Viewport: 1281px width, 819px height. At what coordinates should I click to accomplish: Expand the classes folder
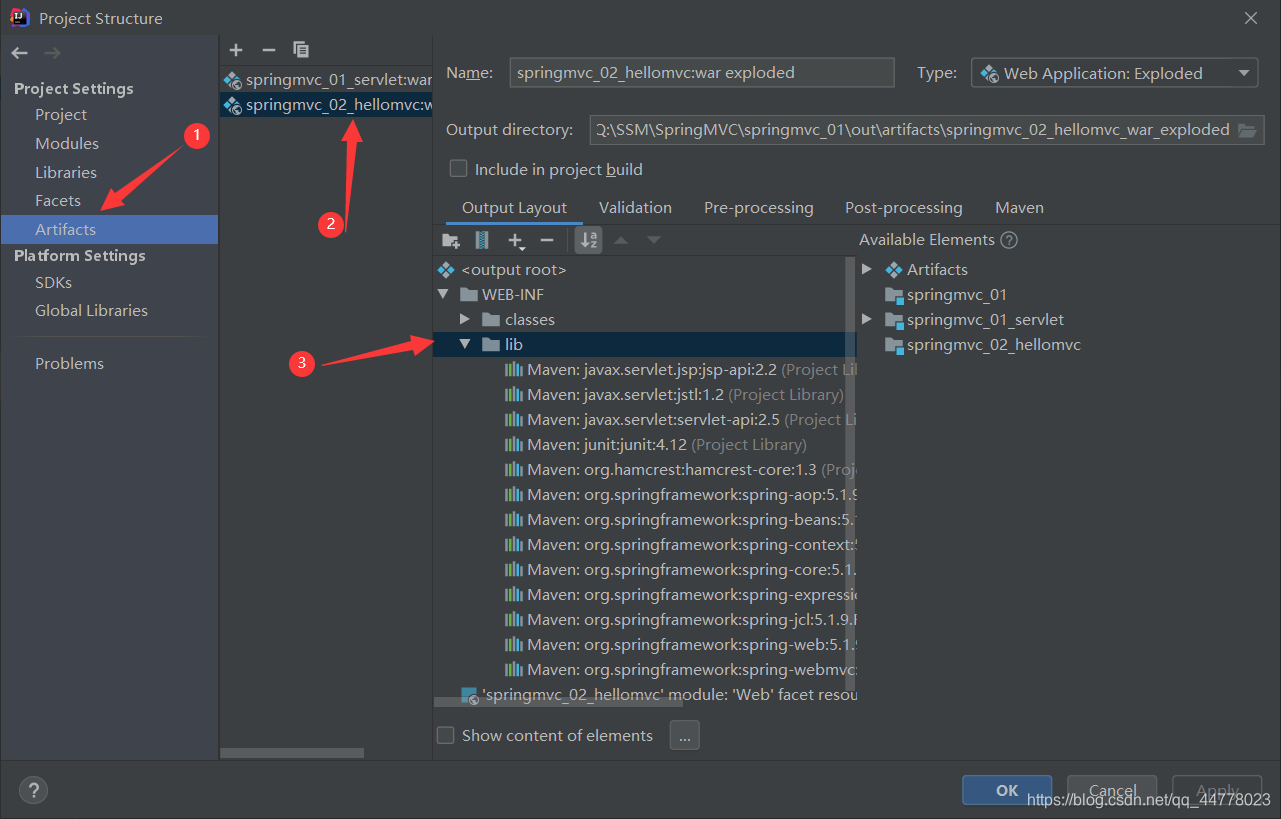(x=464, y=320)
